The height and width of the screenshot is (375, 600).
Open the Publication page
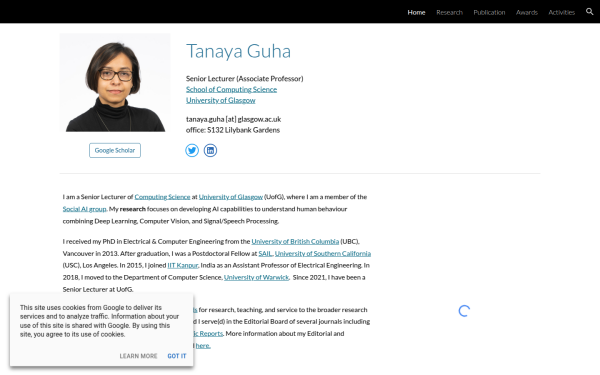[489, 12]
